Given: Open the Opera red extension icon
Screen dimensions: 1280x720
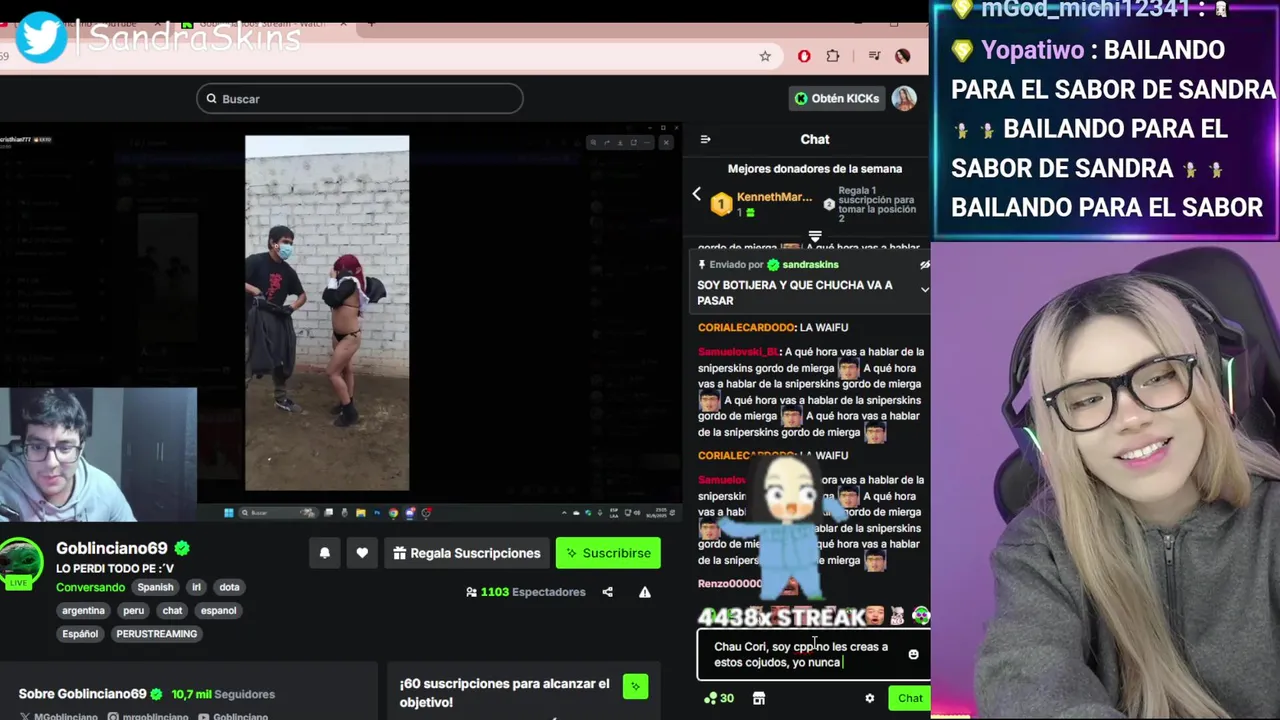Looking at the screenshot, I should [804, 56].
